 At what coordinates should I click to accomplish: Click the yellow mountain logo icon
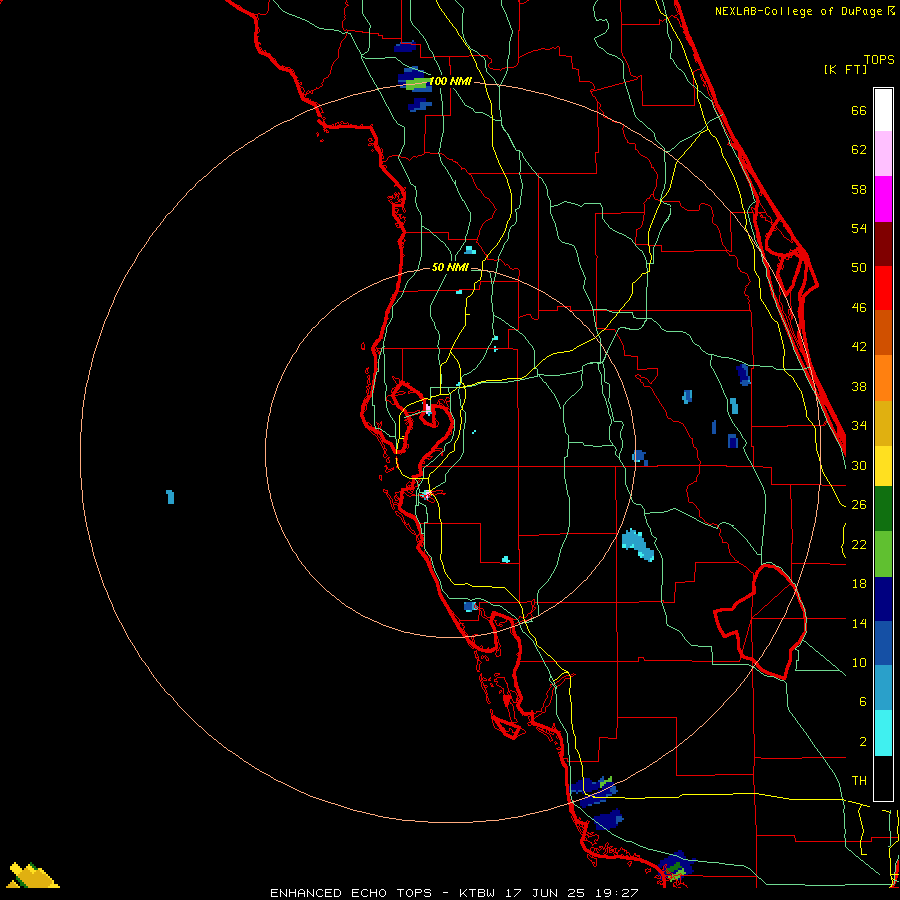[x=33, y=875]
